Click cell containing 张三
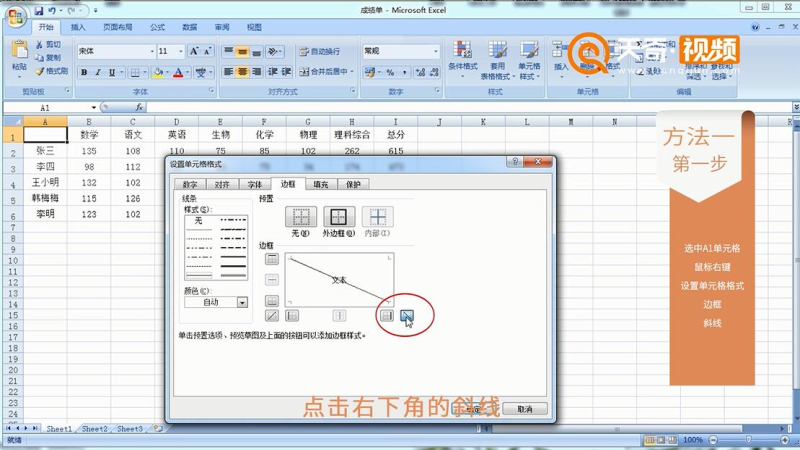Image resolution: width=800 pixels, height=450 pixels. [45, 151]
